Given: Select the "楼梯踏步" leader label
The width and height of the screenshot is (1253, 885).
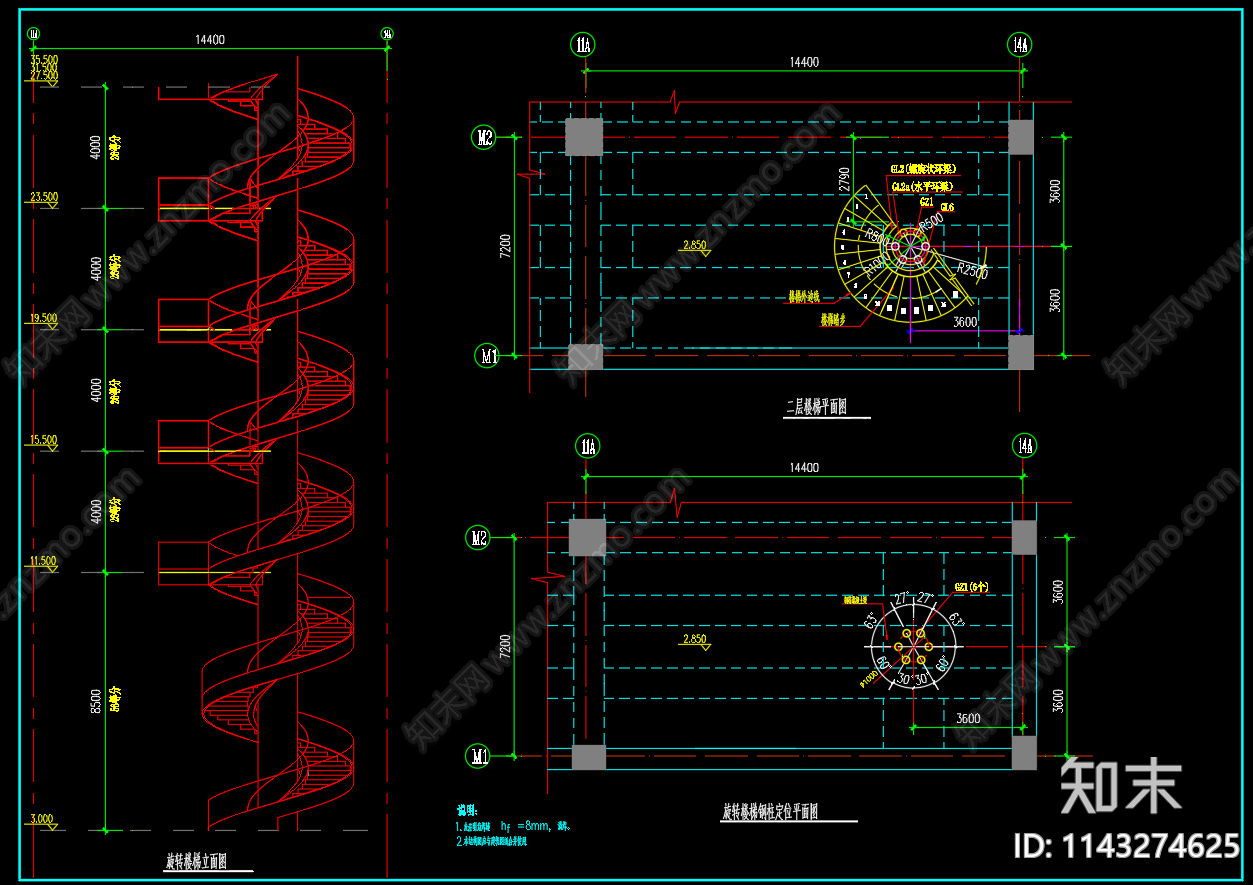Looking at the screenshot, I should tap(834, 320).
